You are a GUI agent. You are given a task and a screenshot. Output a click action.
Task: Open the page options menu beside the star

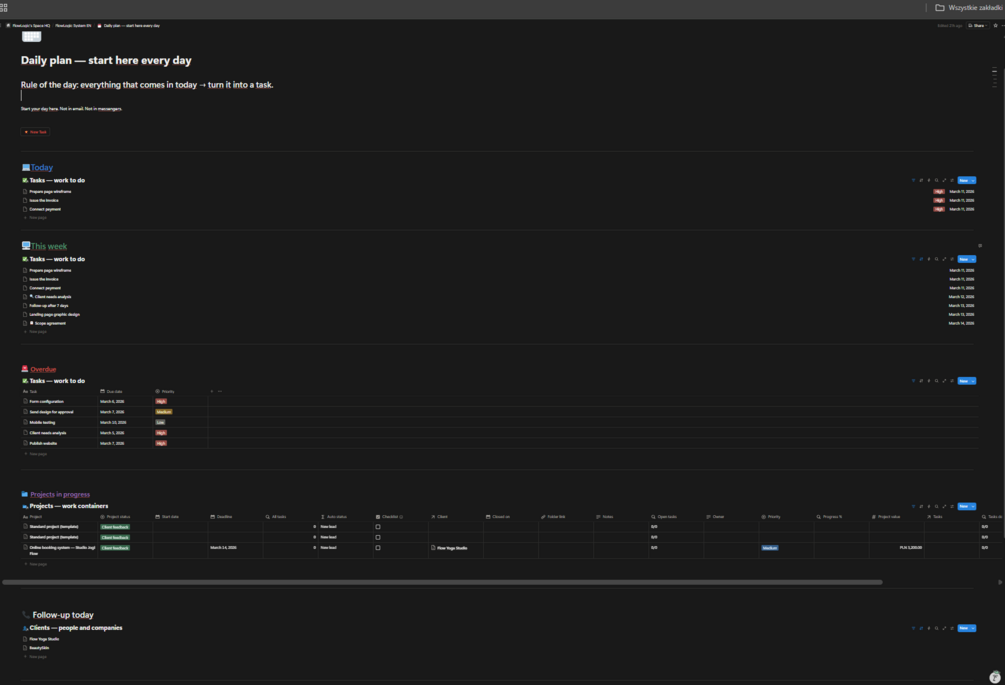[1002, 26]
